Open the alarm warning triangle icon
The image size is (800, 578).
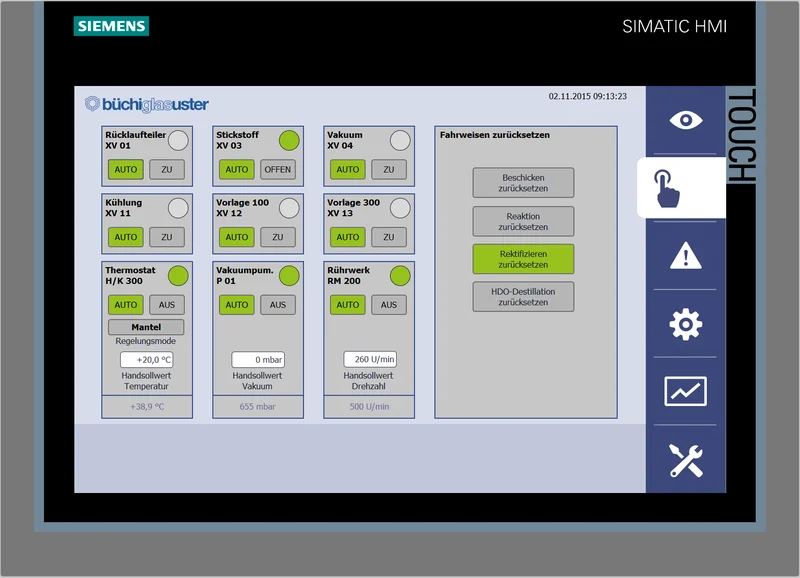point(685,256)
